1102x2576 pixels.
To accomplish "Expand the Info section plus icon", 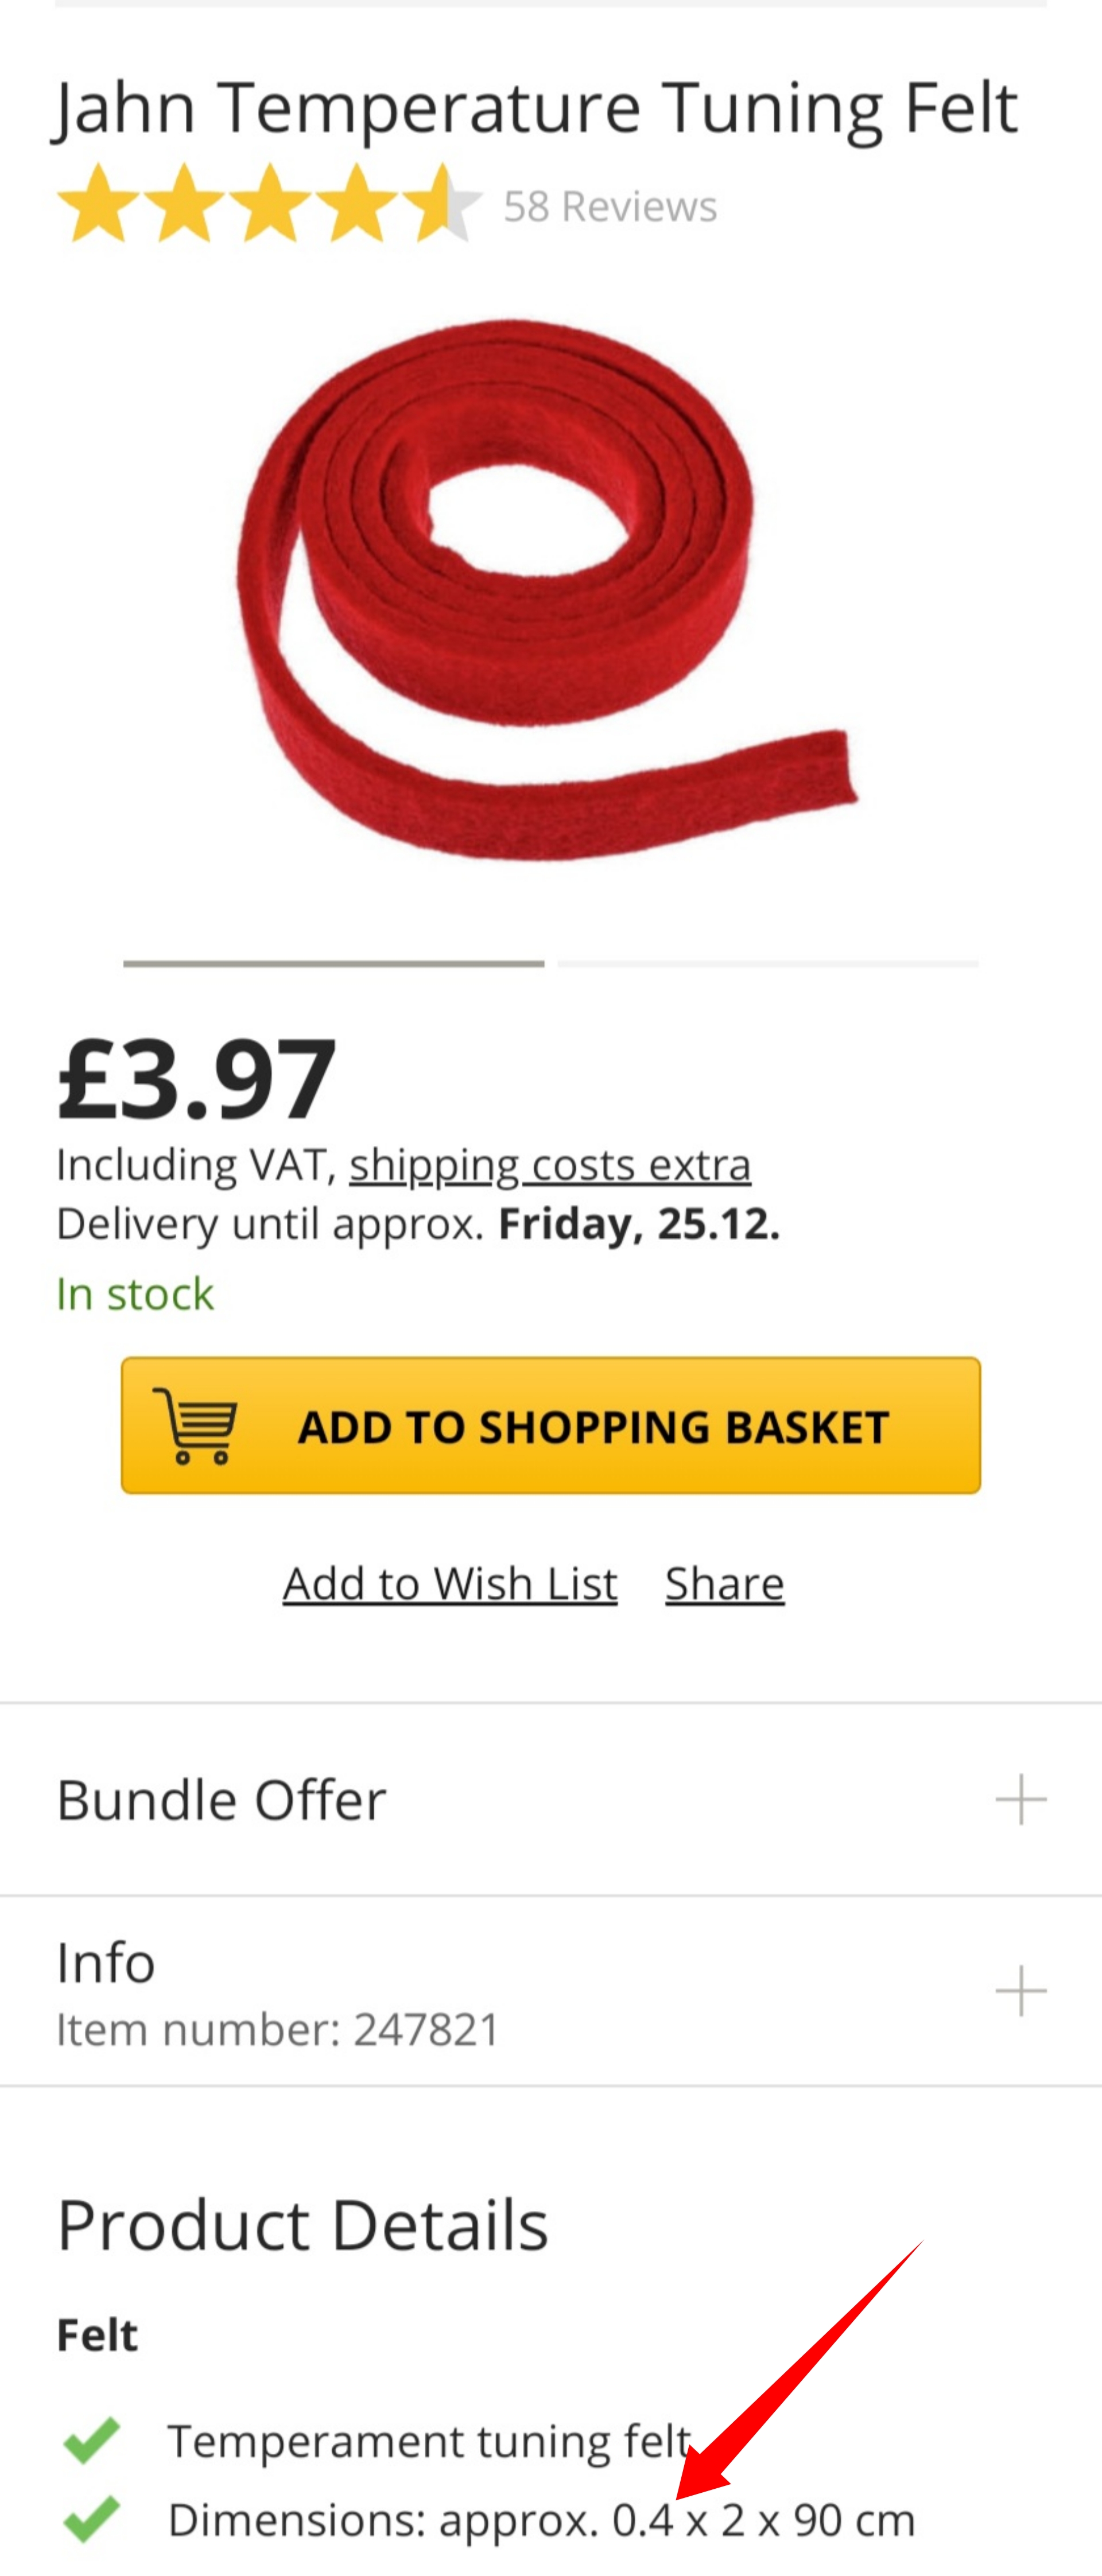I will pos(1020,1990).
